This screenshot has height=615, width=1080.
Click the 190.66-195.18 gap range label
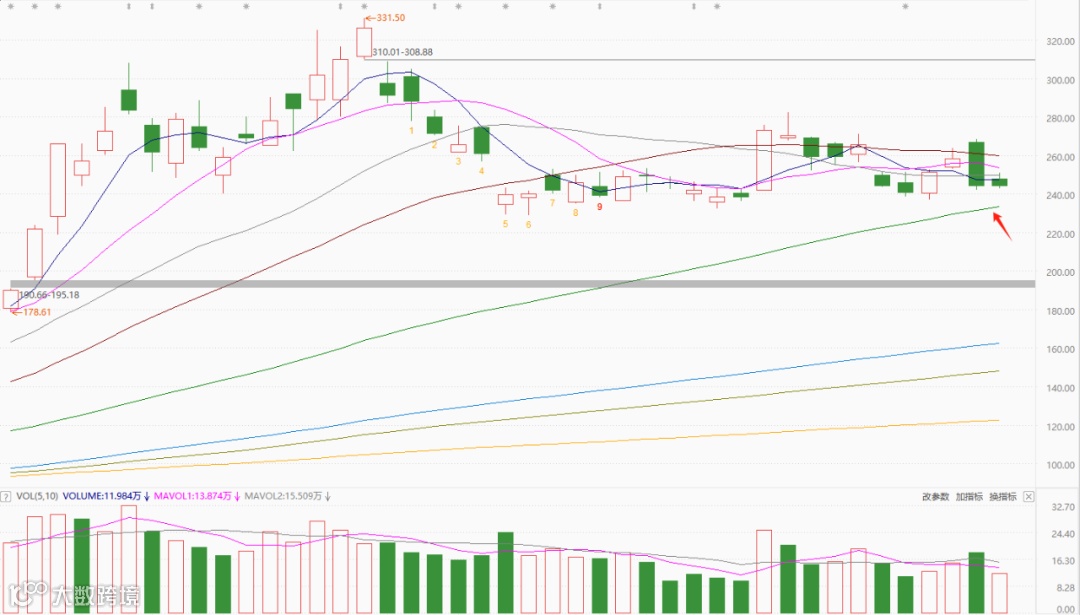coord(49,295)
